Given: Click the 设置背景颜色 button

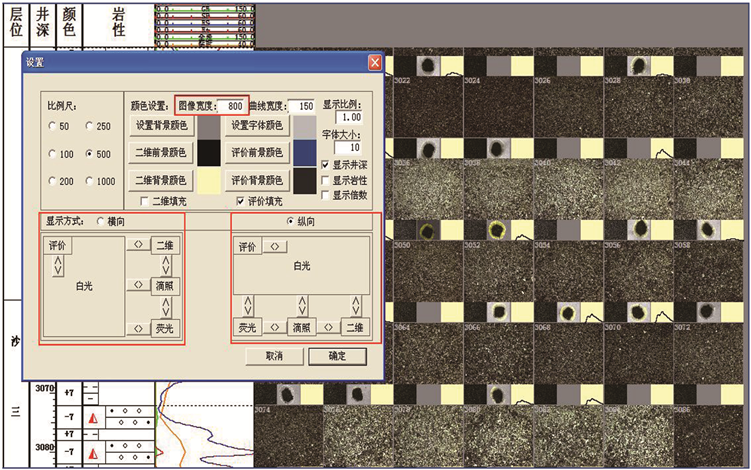Looking at the screenshot, I should (161, 126).
